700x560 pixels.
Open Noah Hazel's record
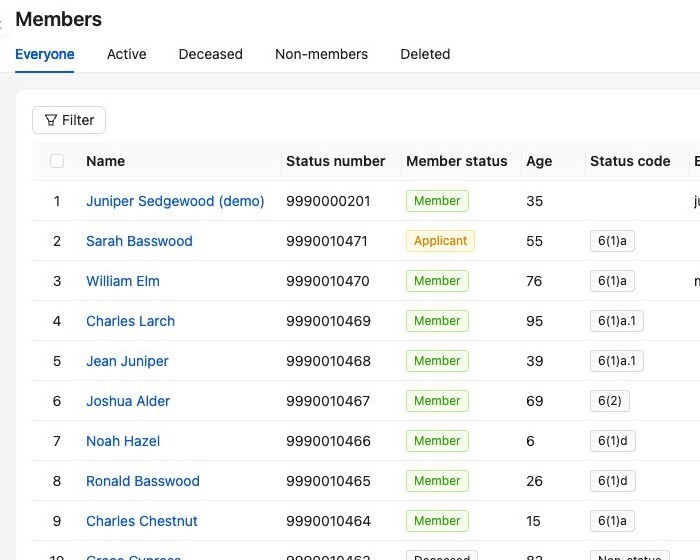pyautogui.click(x=123, y=441)
